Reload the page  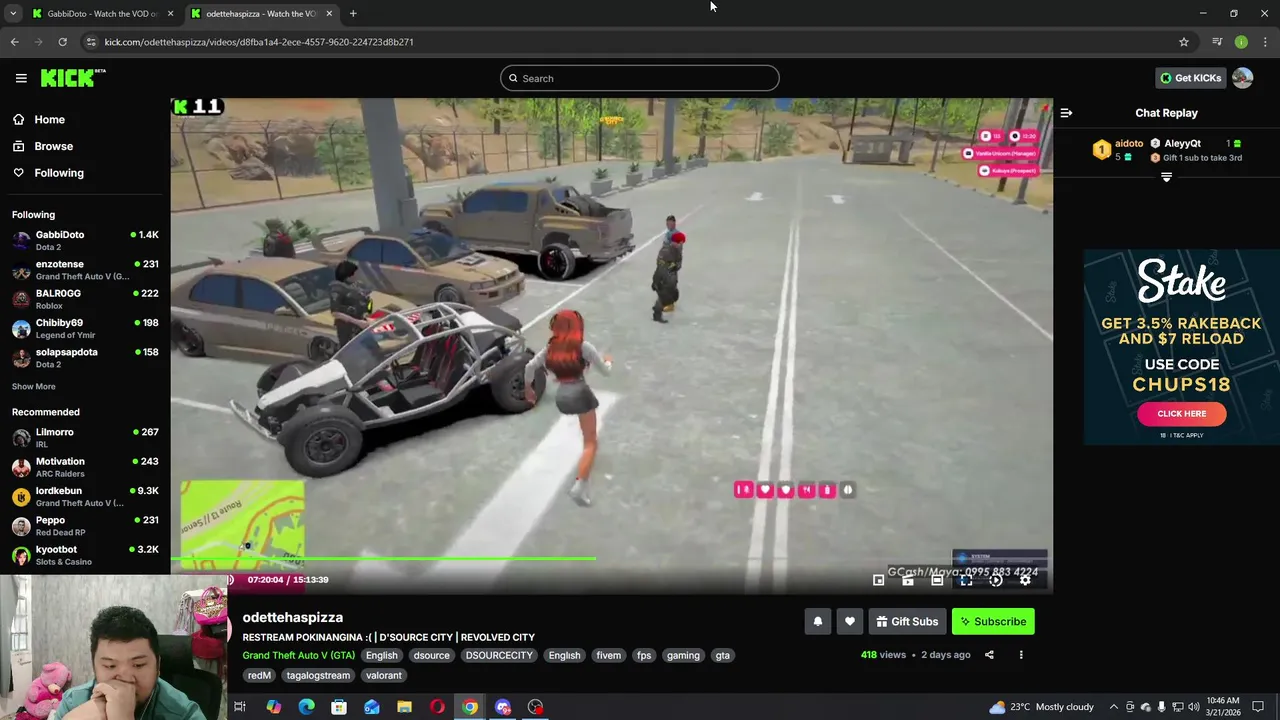tap(62, 42)
